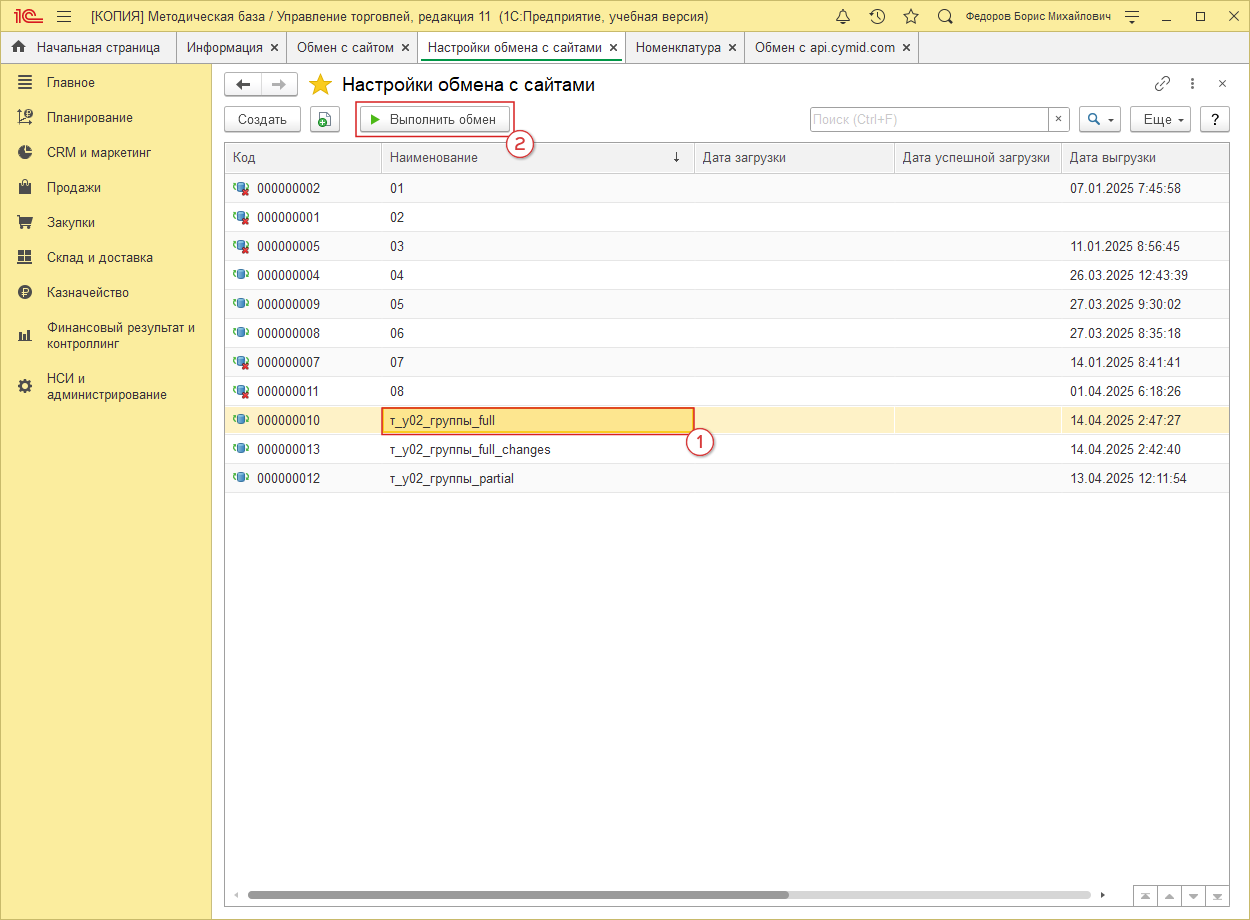
Task: Open the Еще dropdown menu
Action: [x=1160, y=120]
